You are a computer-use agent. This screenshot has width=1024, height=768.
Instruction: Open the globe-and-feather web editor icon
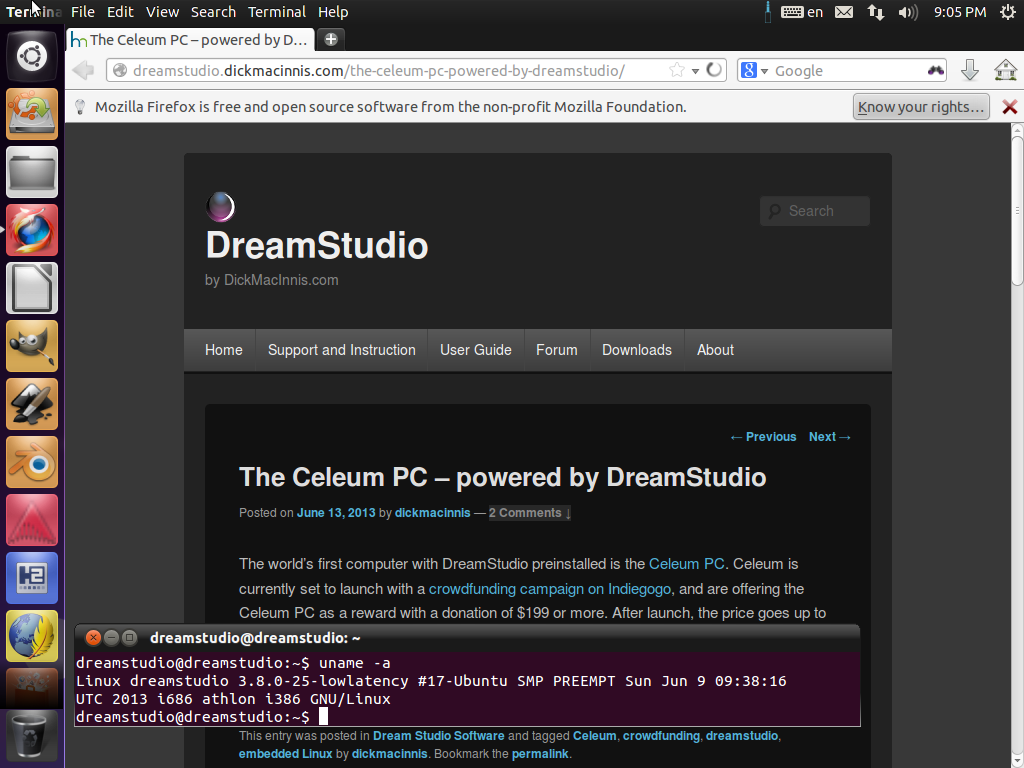[31, 637]
